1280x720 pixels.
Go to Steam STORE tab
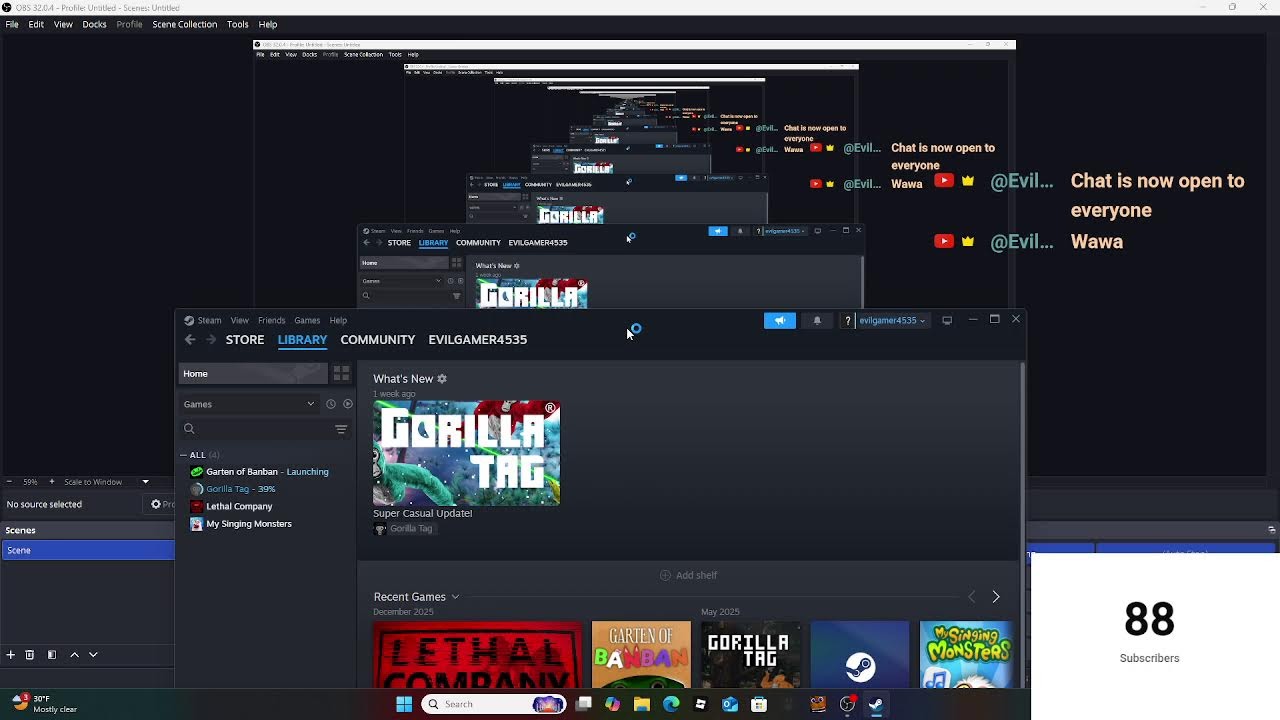tap(245, 340)
